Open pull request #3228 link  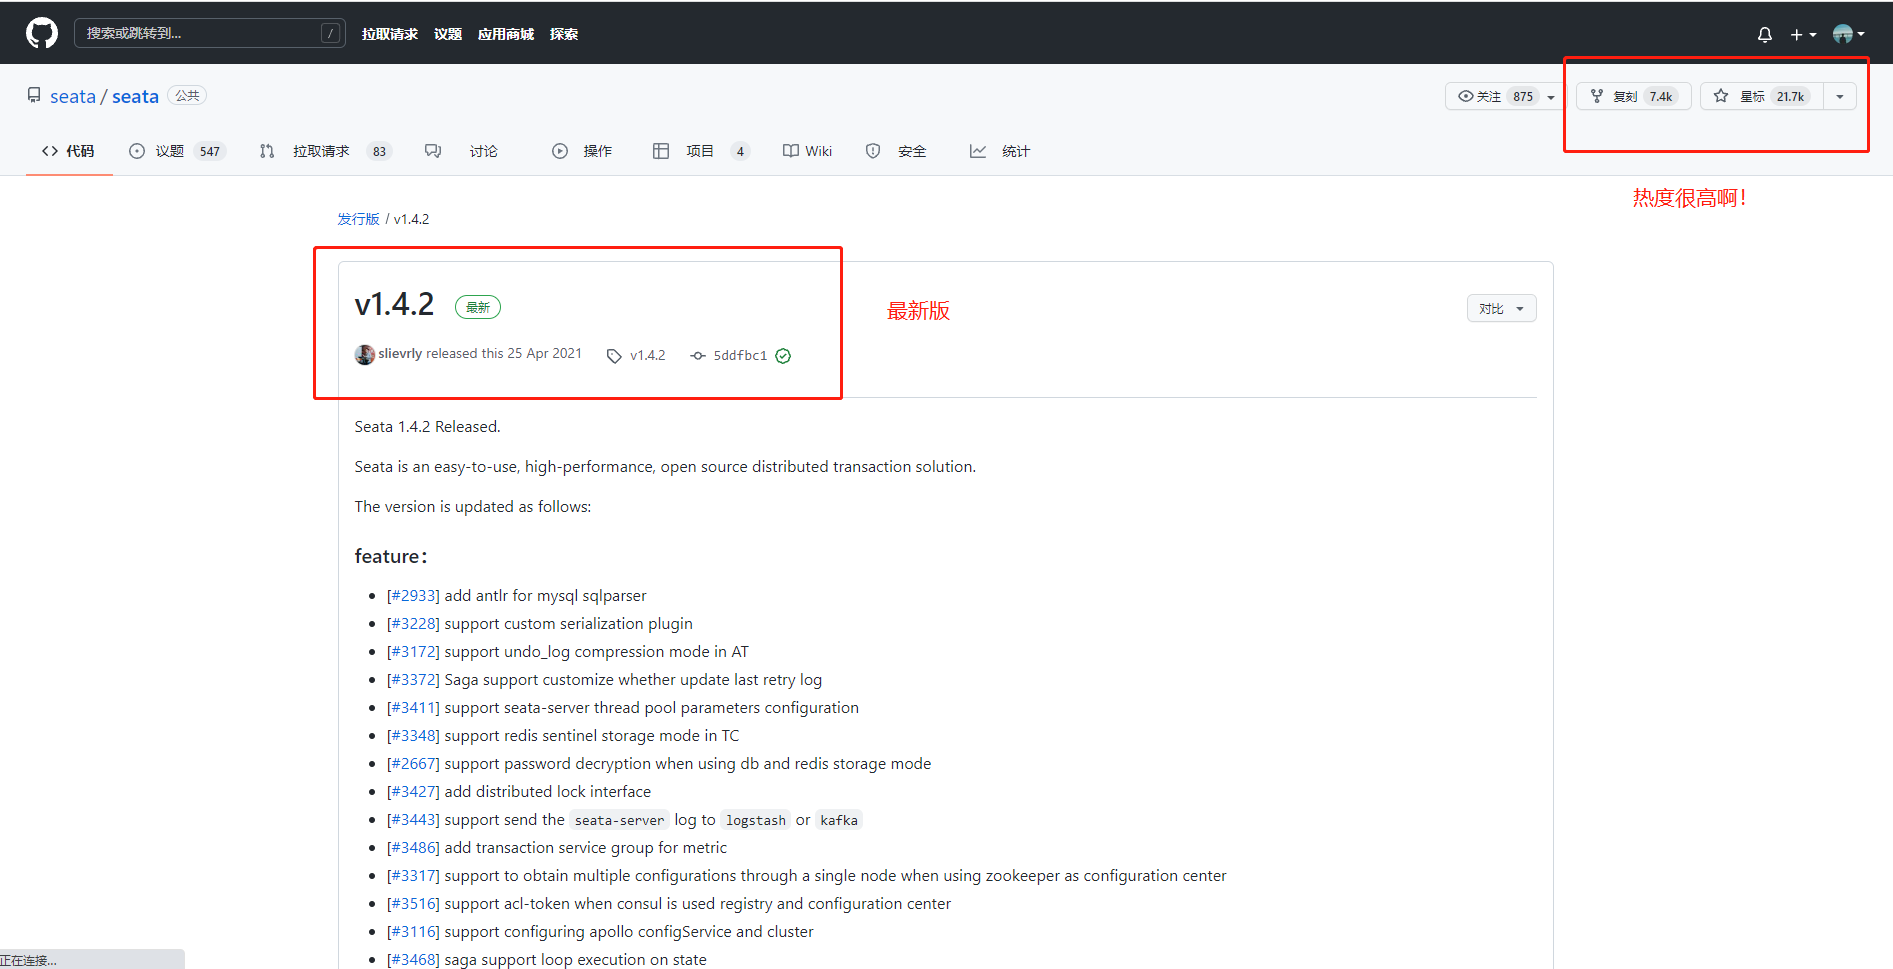(x=413, y=624)
